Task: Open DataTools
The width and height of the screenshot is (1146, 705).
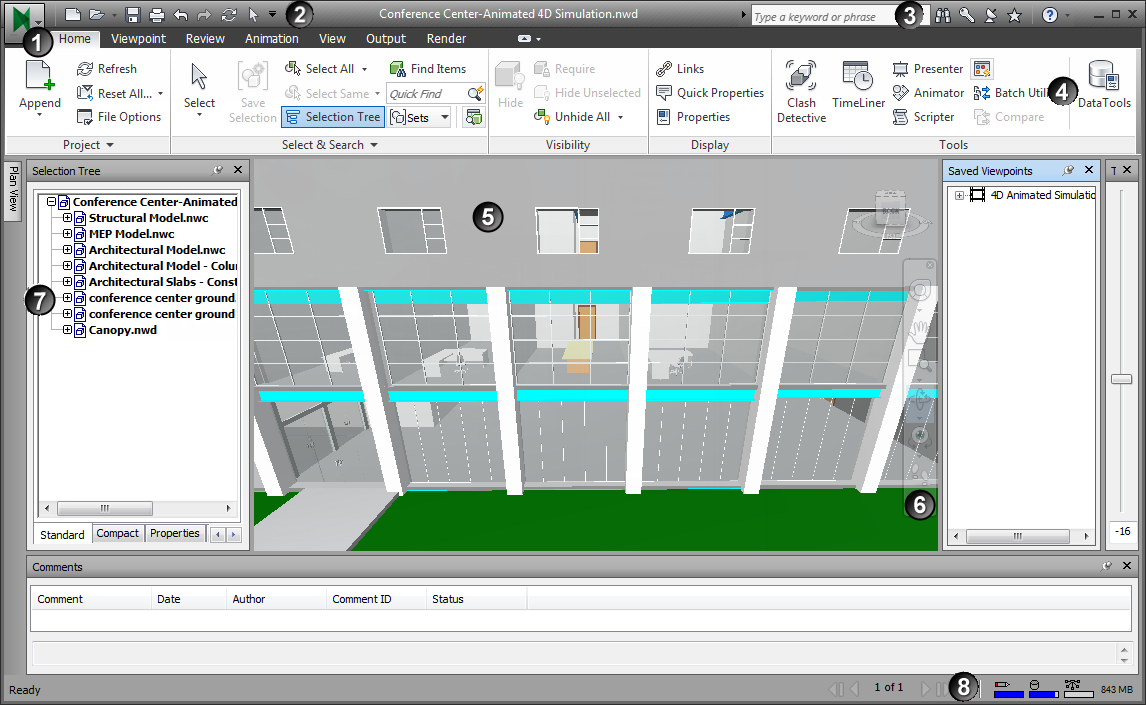Action: tap(1104, 85)
